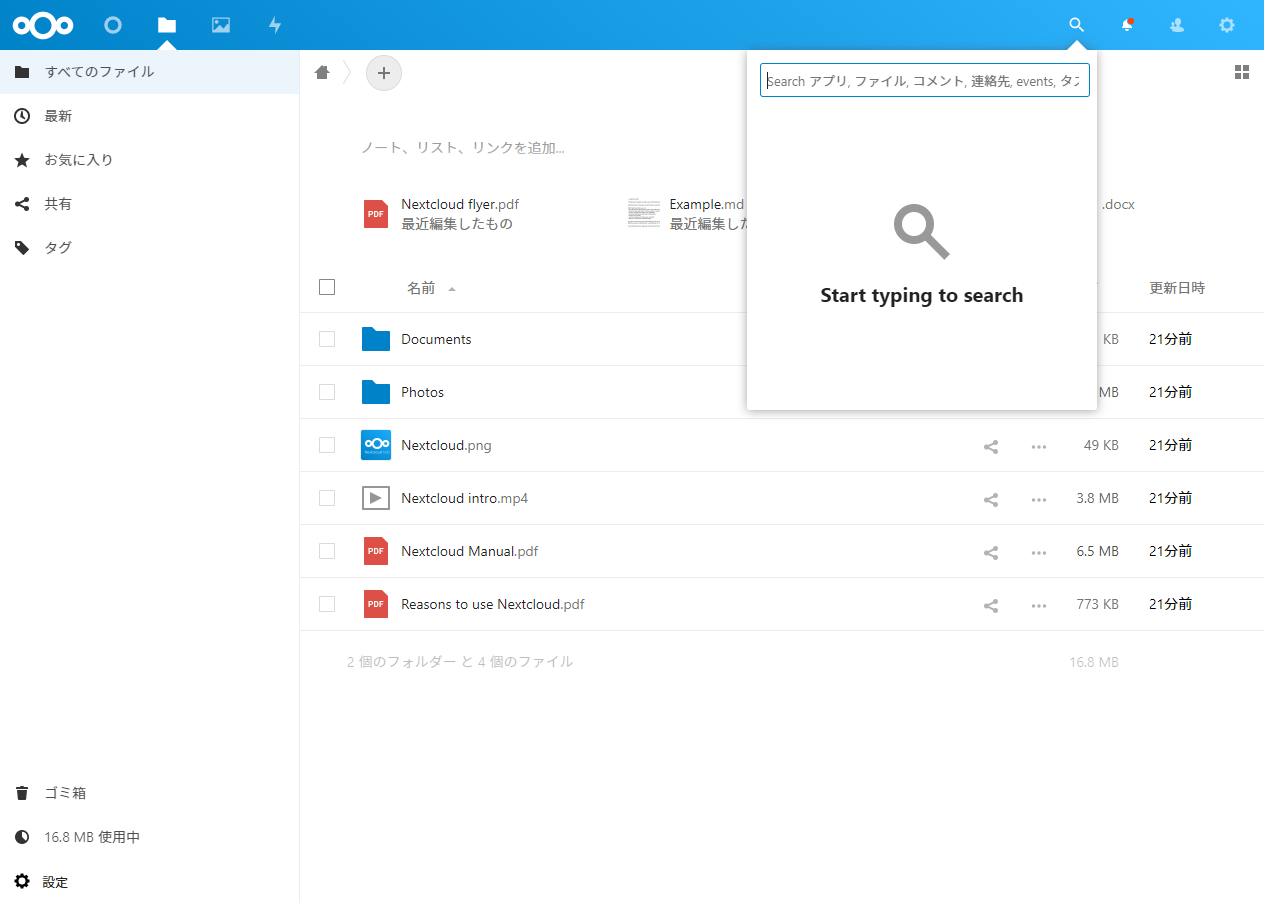Share the Nextcloud Manual.pdf file
Viewport: 1264px width, 903px height.
click(x=991, y=552)
